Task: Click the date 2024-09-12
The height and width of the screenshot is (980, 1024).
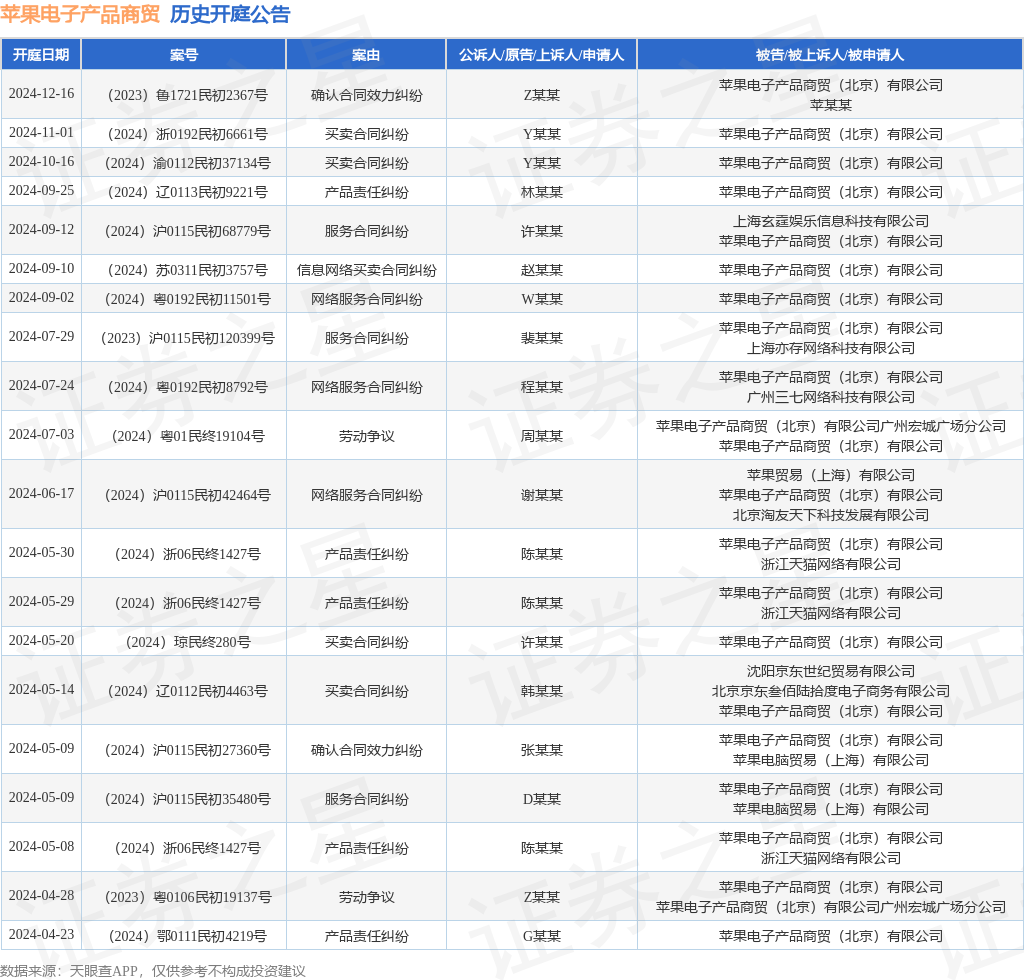Action: coord(41,229)
